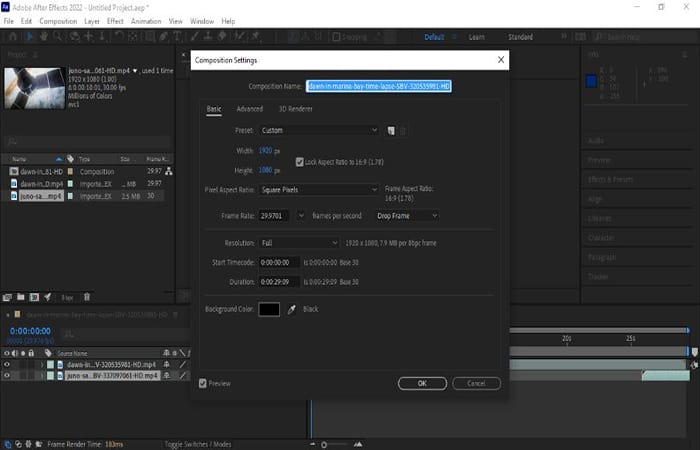Open the Resolution Full dropdown

(x=299, y=243)
